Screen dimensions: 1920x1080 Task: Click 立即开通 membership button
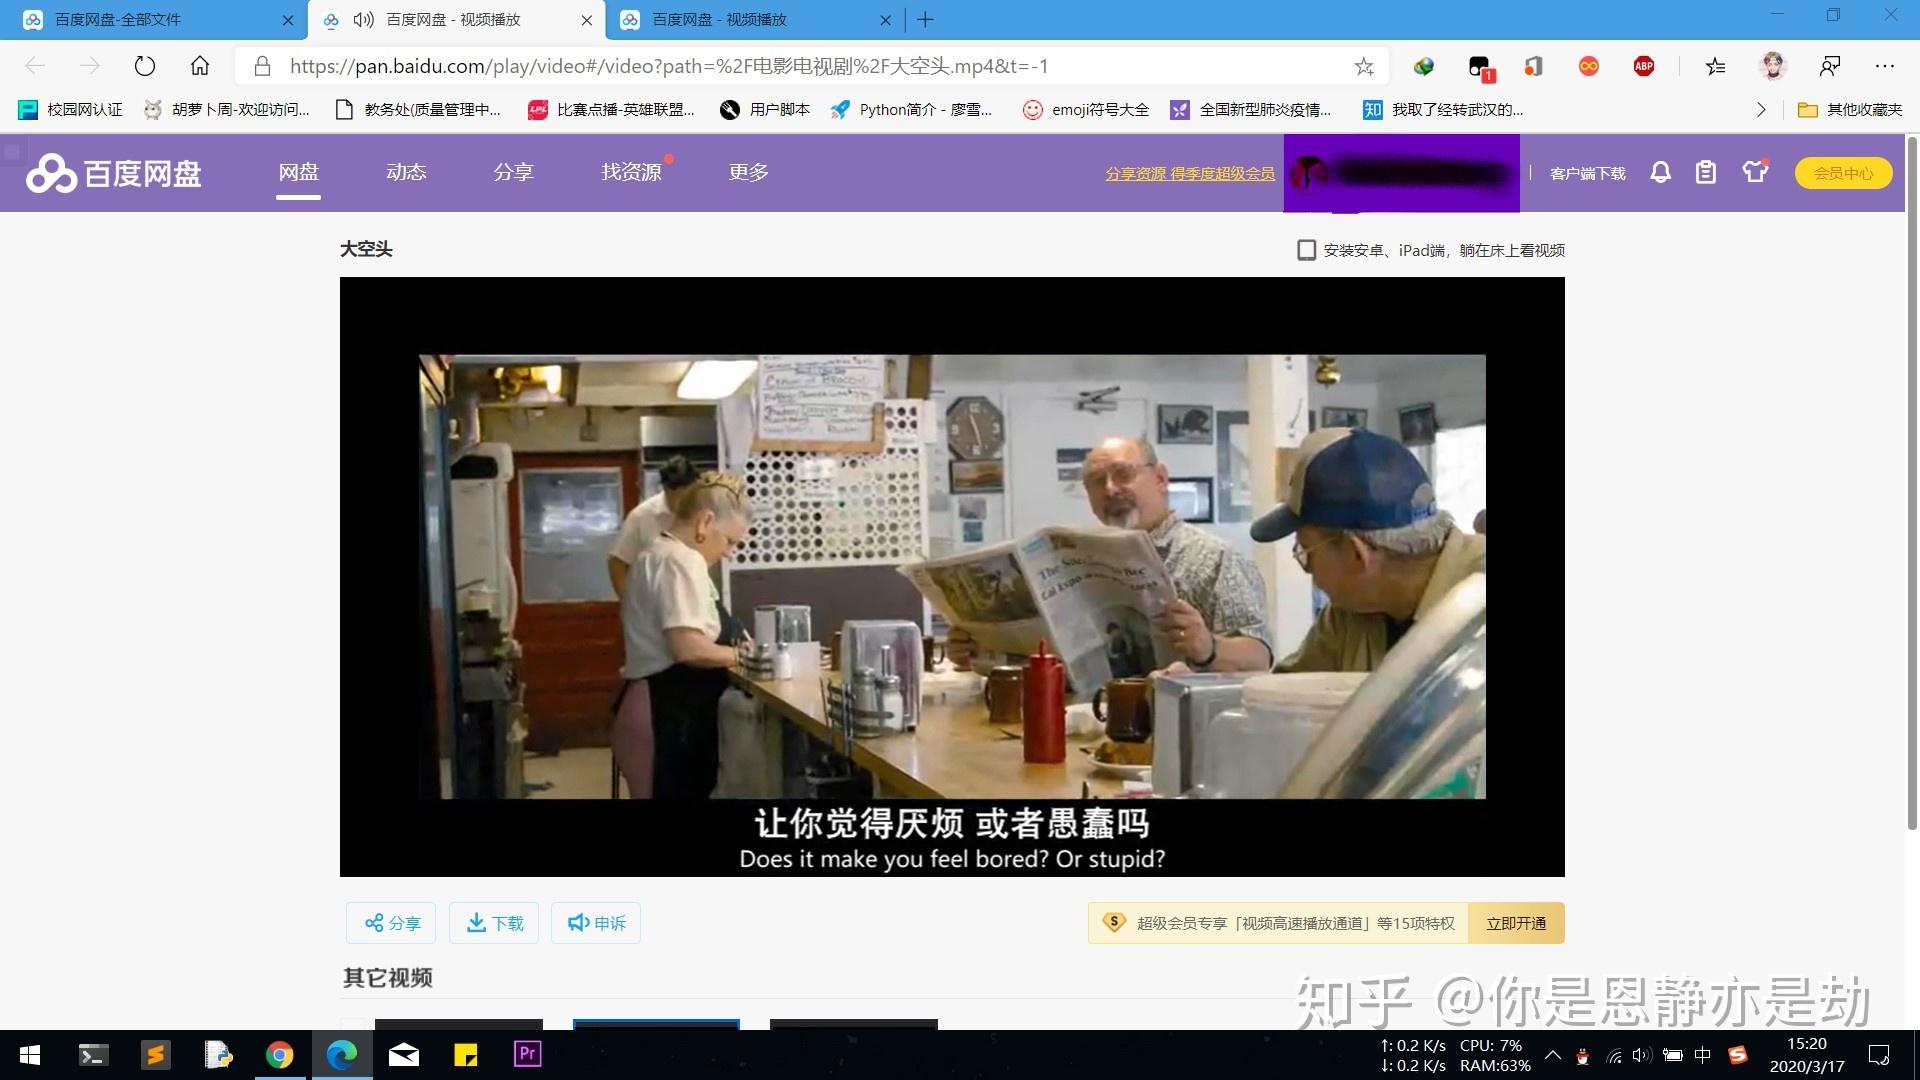tap(1516, 923)
